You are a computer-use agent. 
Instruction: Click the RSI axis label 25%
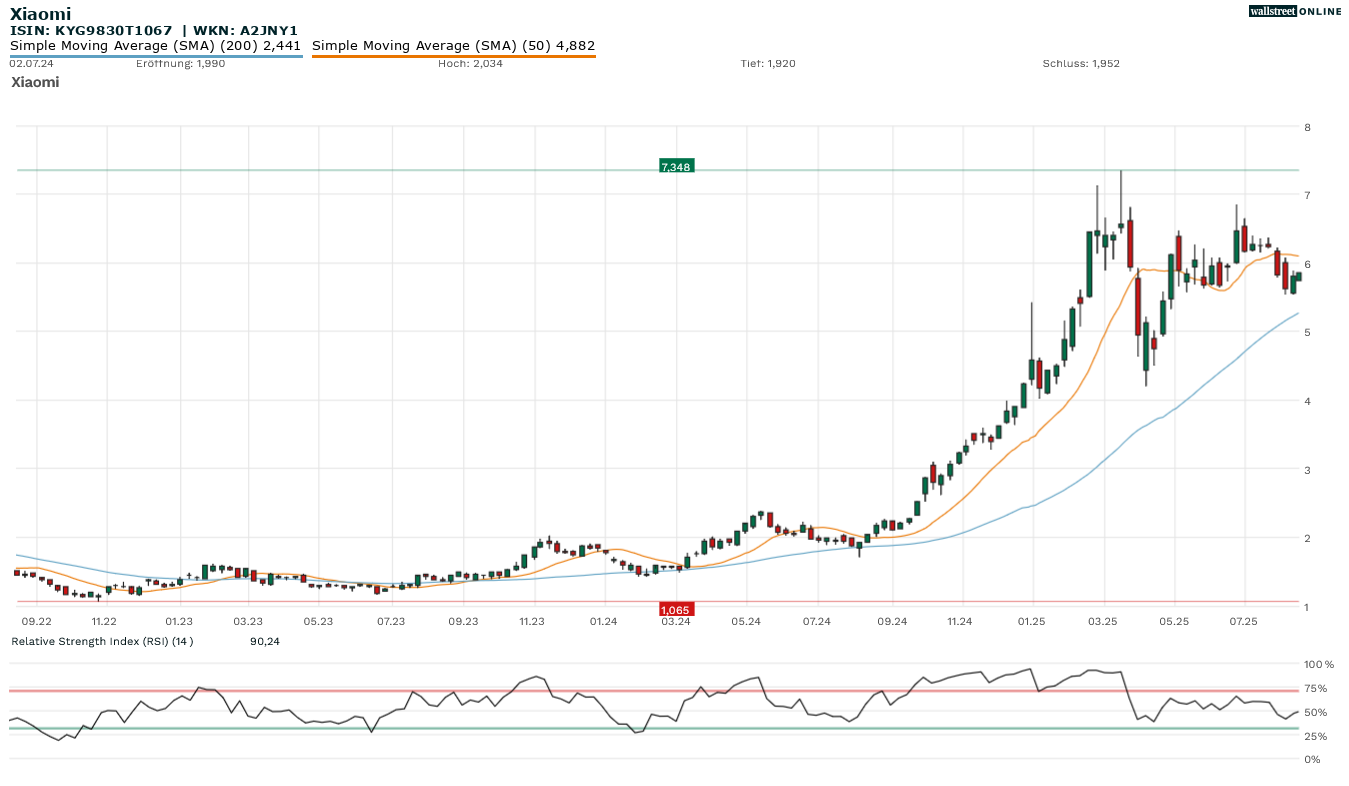(x=1315, y=736)
